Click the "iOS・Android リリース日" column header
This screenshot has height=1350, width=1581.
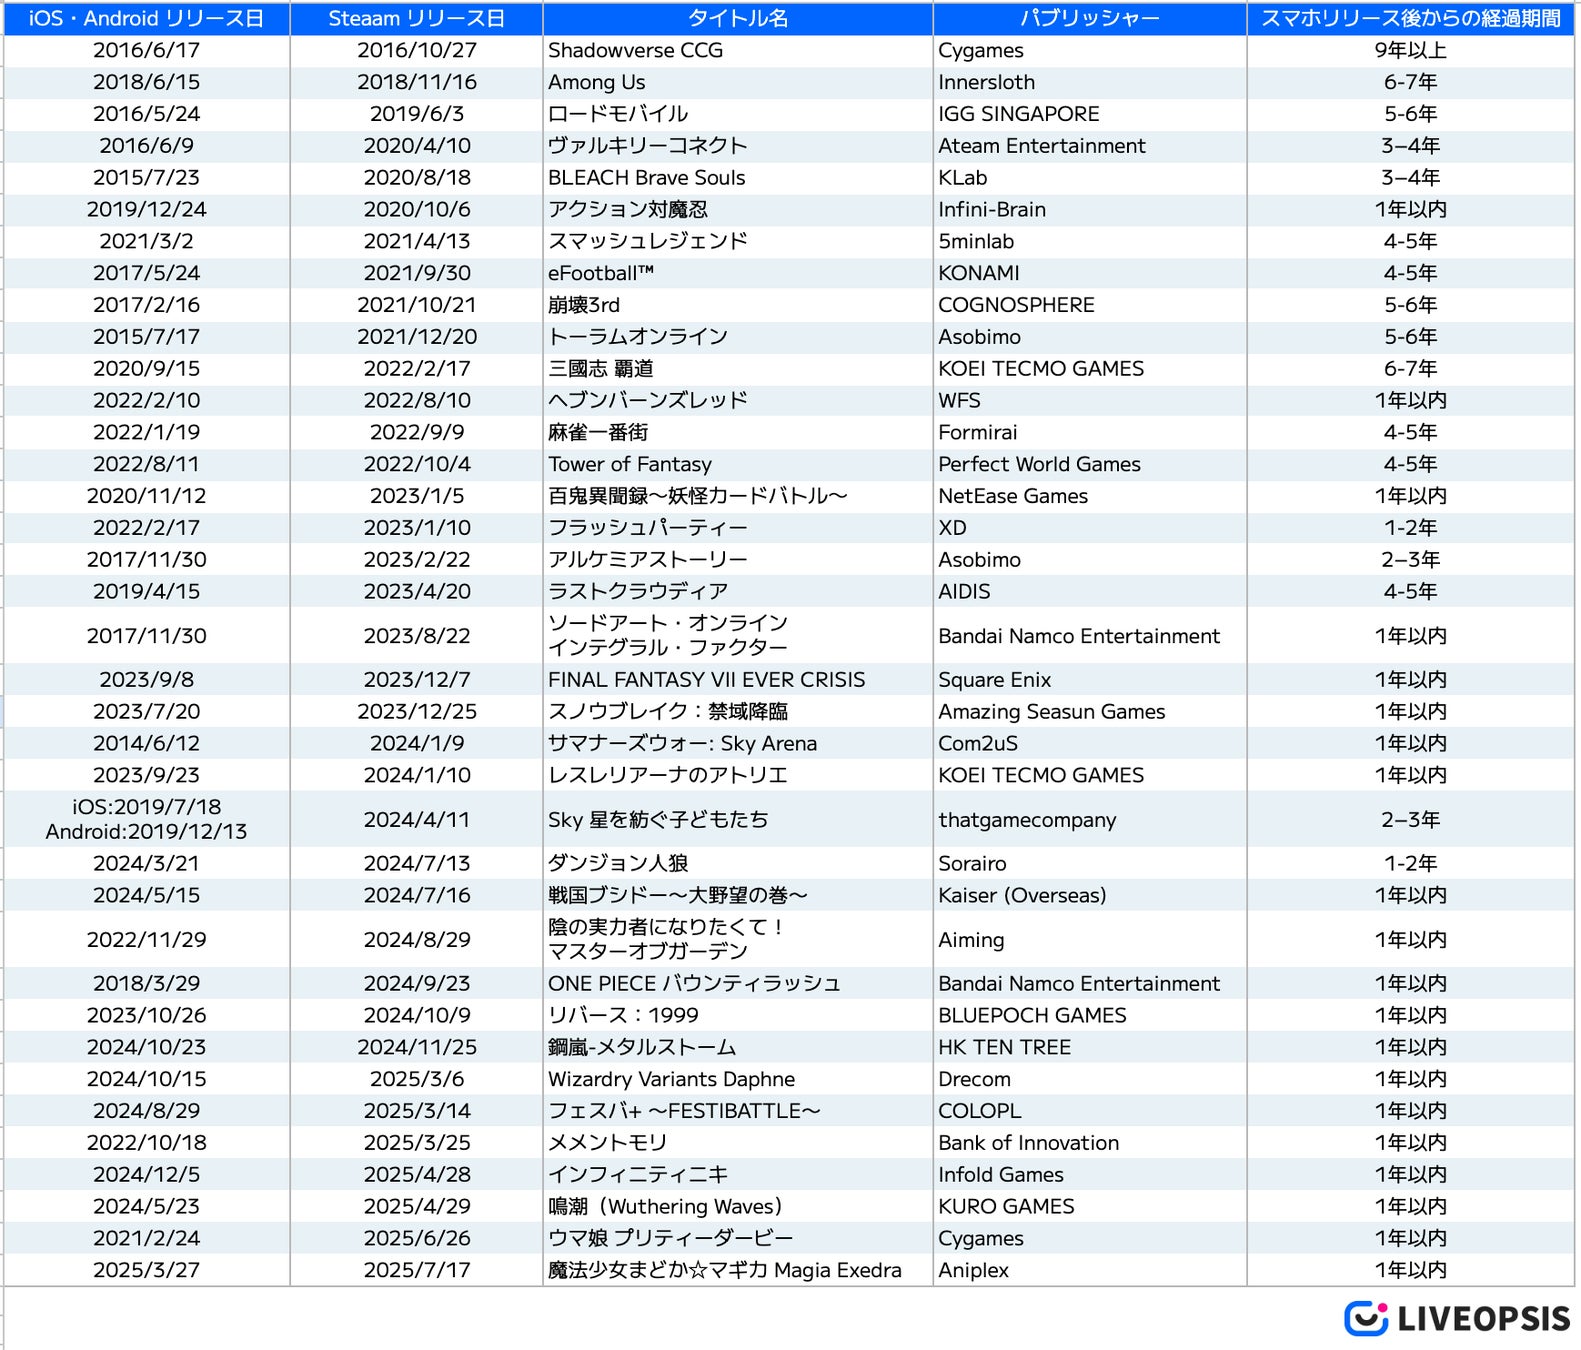[147, 18]
